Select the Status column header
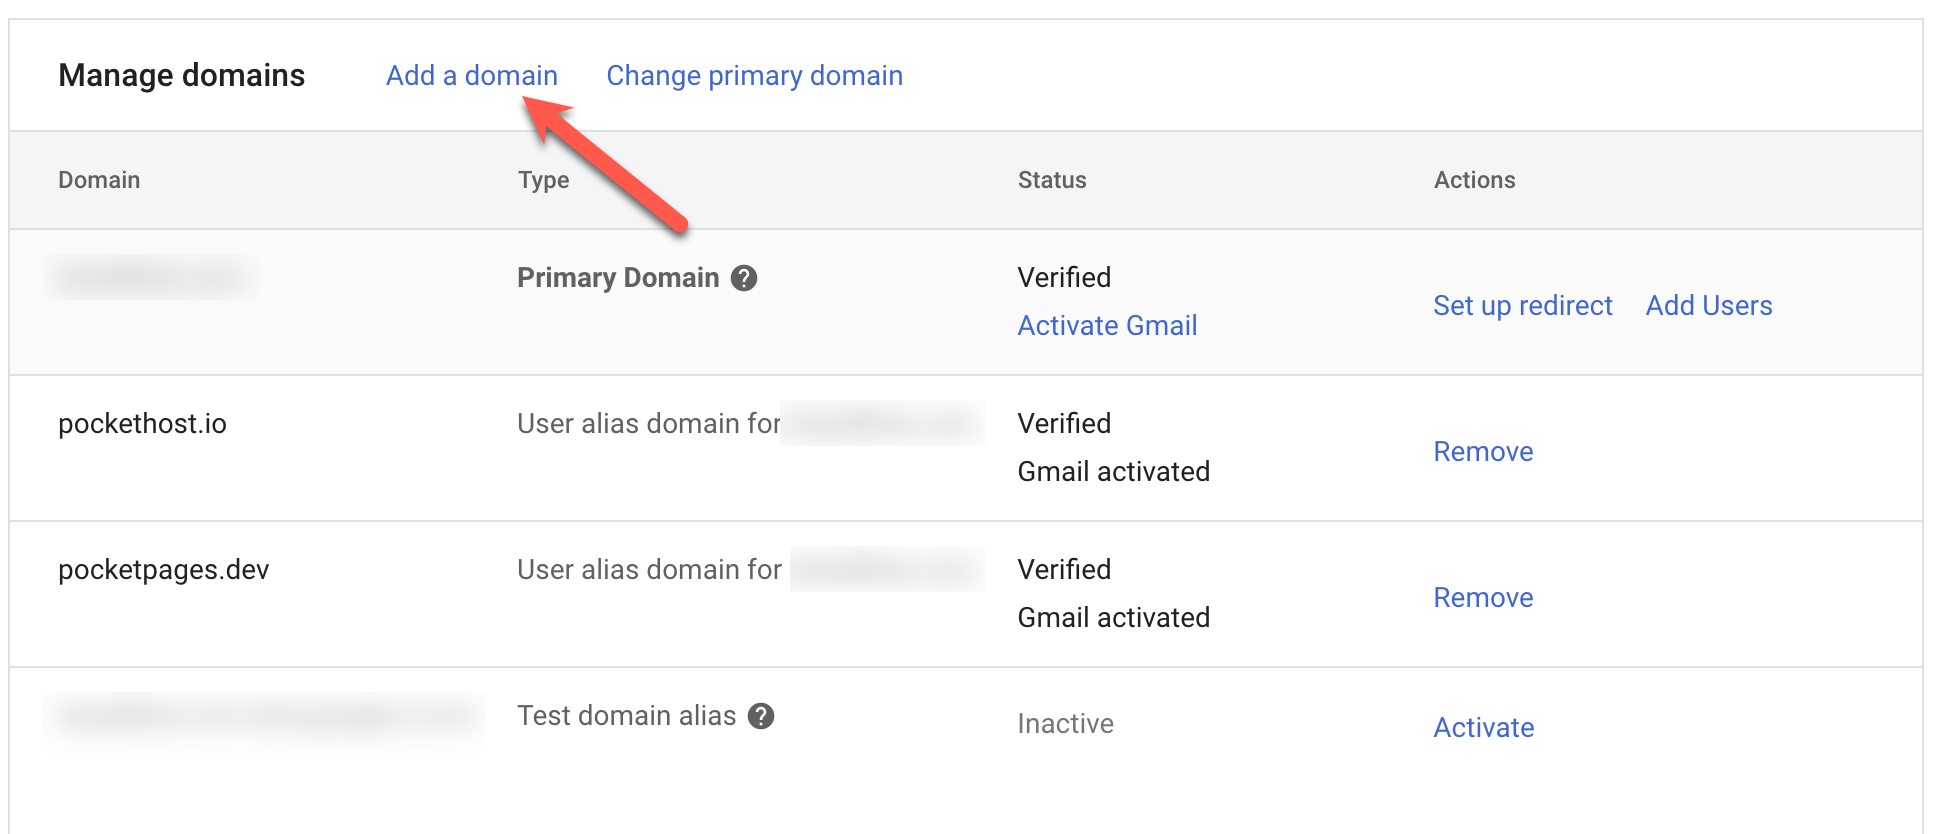 coord(1051,180)
